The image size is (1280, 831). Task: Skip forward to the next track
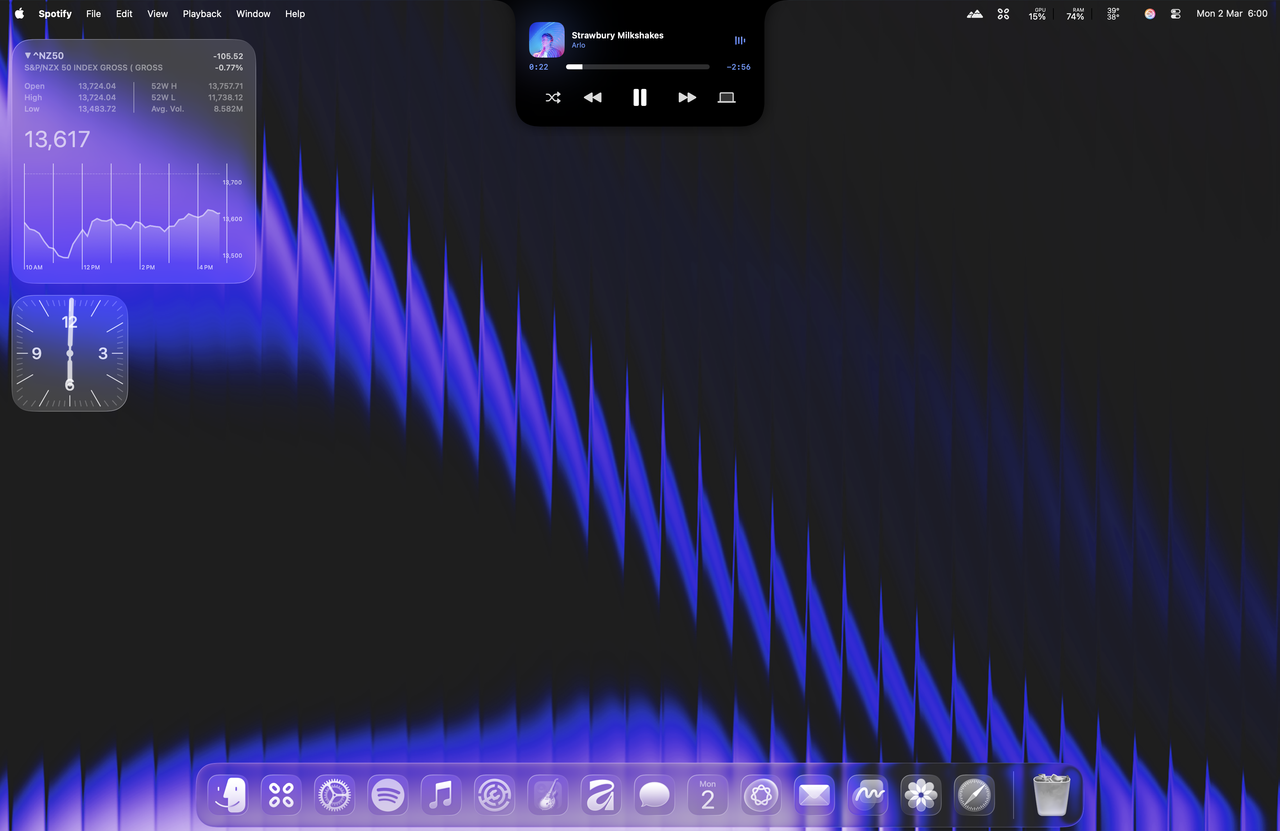tap(687, 97)
